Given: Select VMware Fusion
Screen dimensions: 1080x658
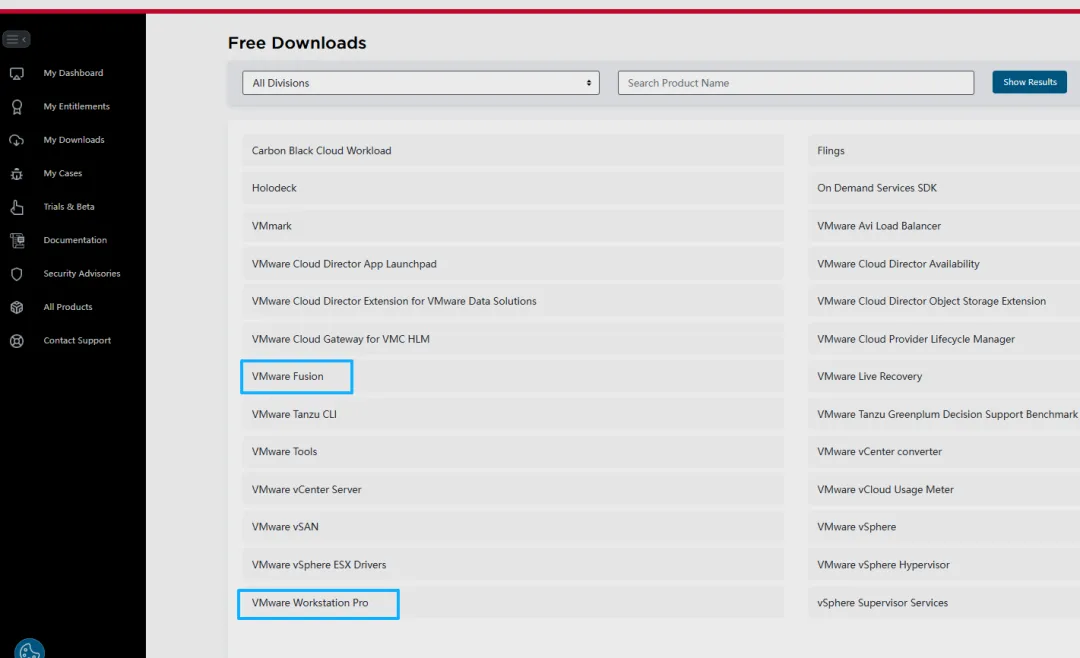Looking at the screenshot, I should click(x=513, y=376).
